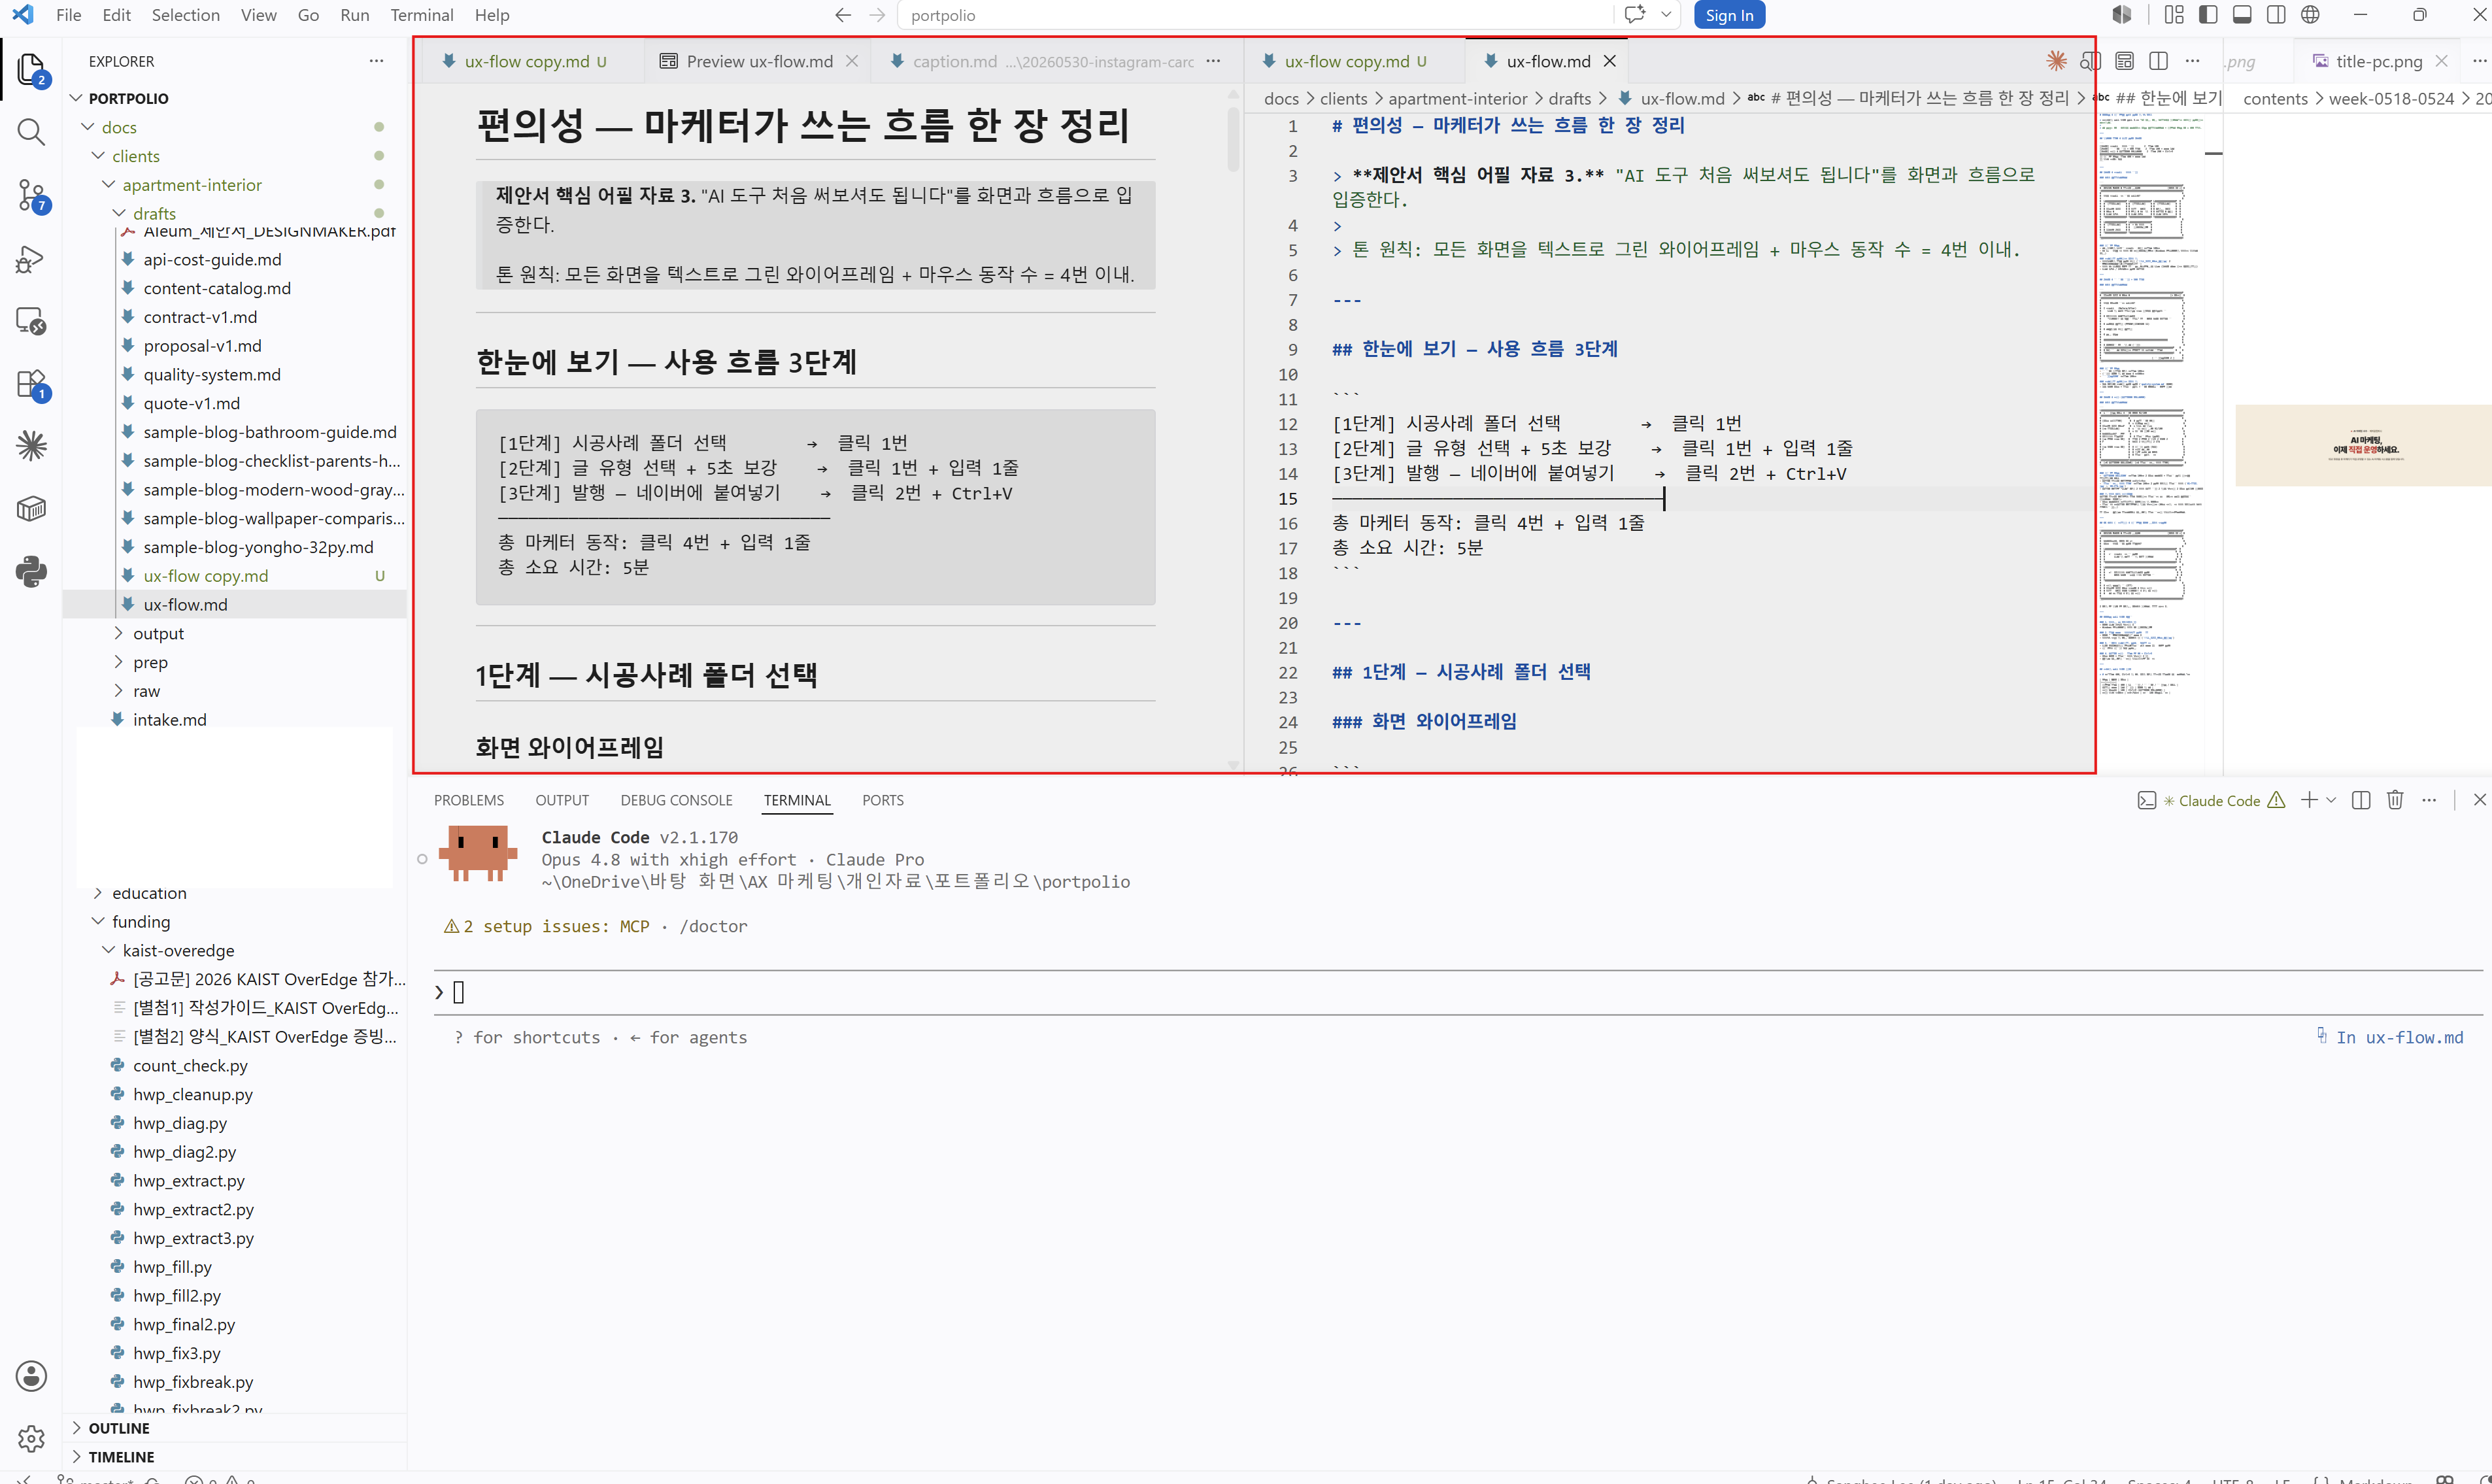Close the terminal panel
The width and height of the screenshot is (2492, 1484).
coord(2479,800)
